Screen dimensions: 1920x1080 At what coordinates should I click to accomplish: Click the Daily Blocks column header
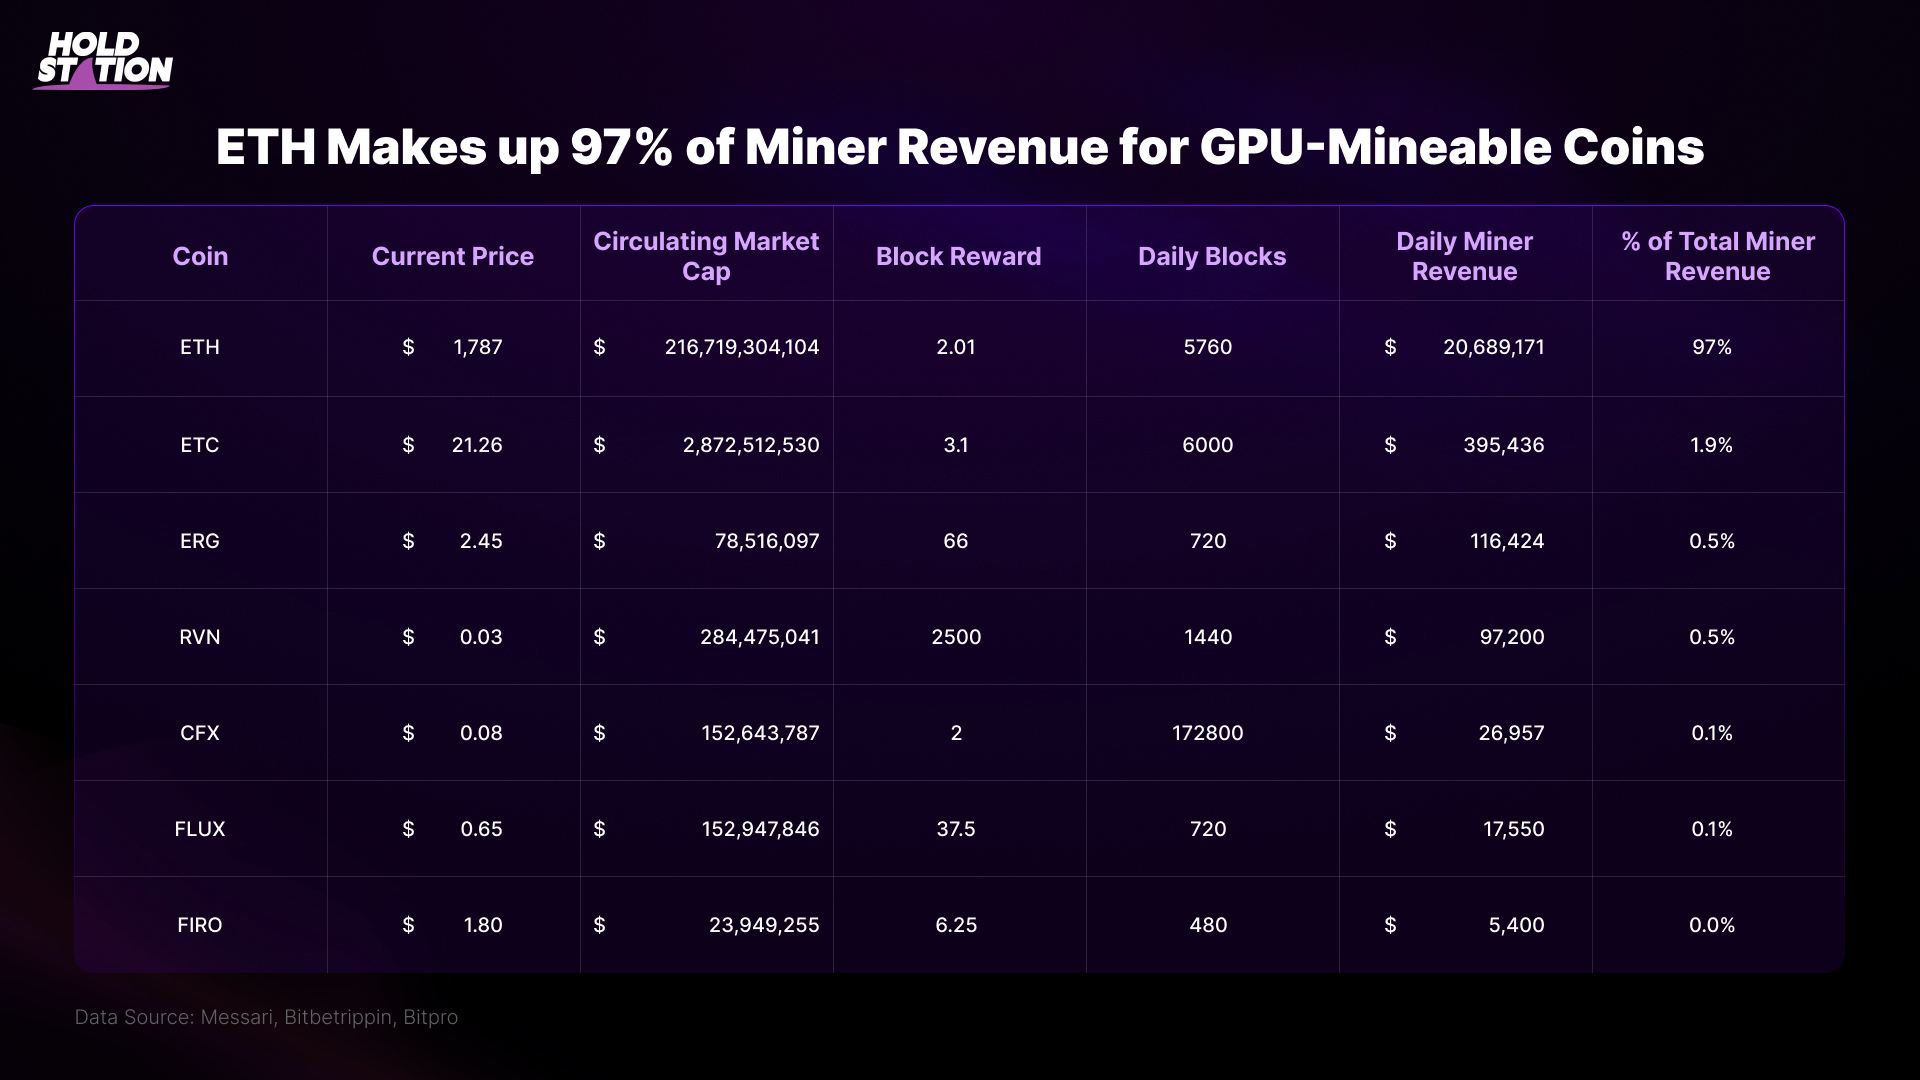pos(1212,256)
